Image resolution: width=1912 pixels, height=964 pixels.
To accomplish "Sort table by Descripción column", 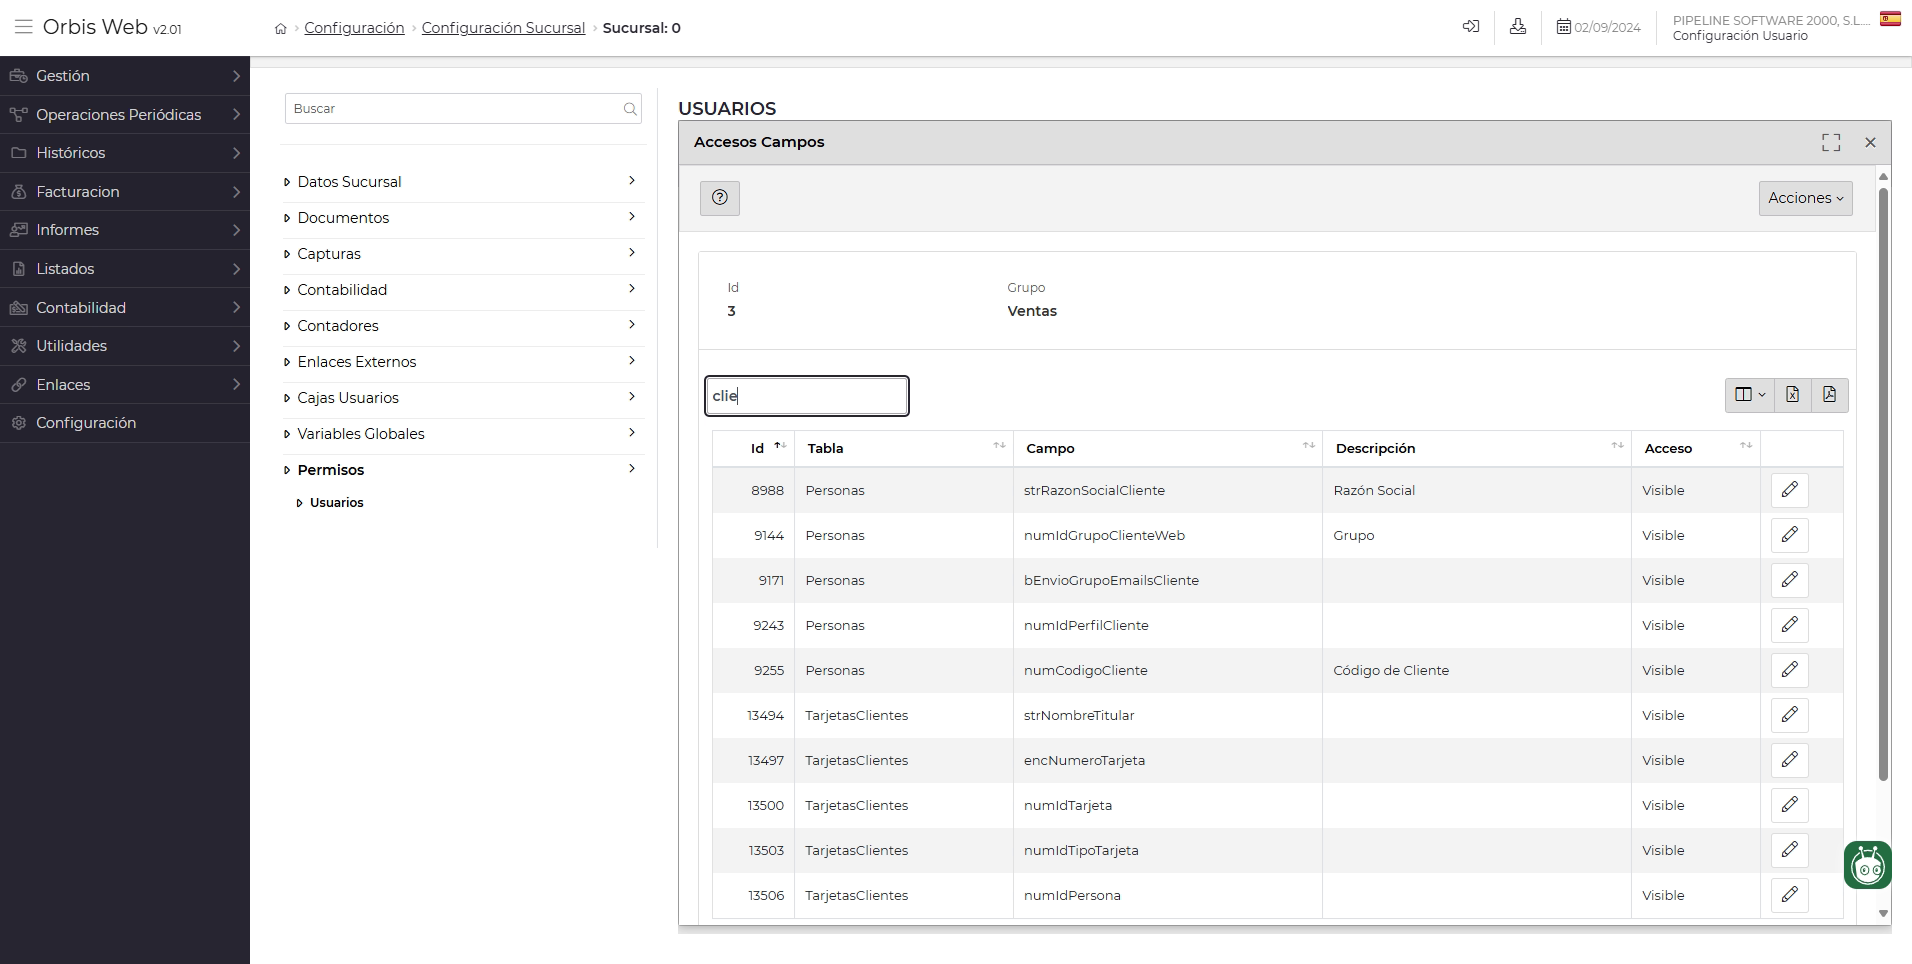I will pos(1477,448).
